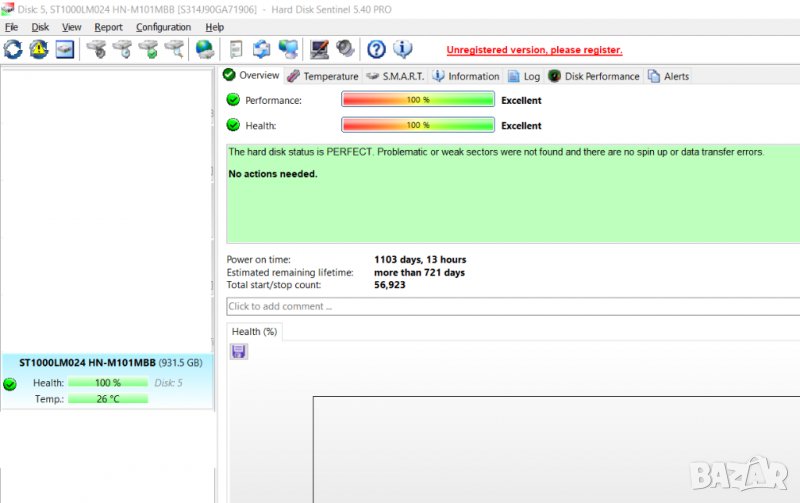Click the blue info bubble toolbar icon

[402, 49]
